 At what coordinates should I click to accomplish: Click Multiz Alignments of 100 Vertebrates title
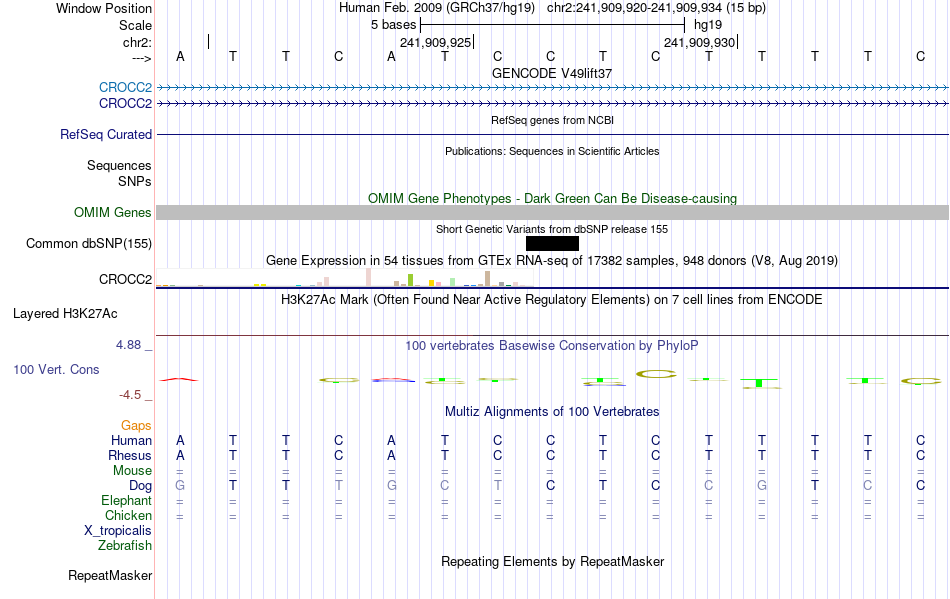click(x=552, y=412)
